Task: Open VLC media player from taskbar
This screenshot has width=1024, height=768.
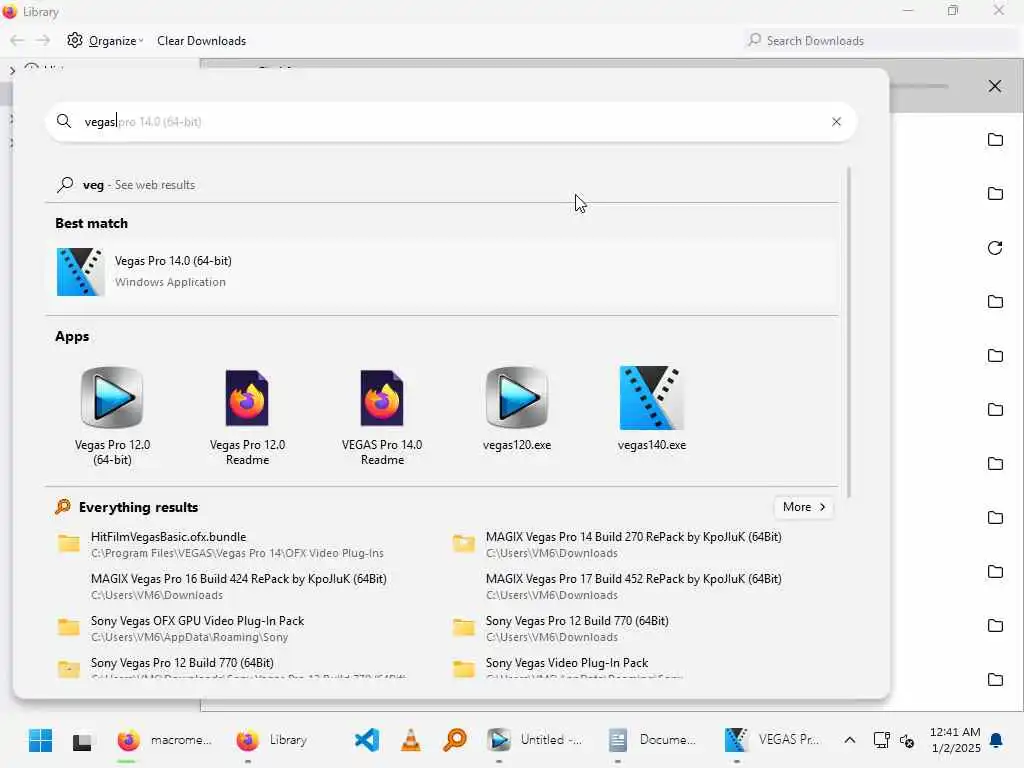Action: pyautogui.click(x=410, y=740)
